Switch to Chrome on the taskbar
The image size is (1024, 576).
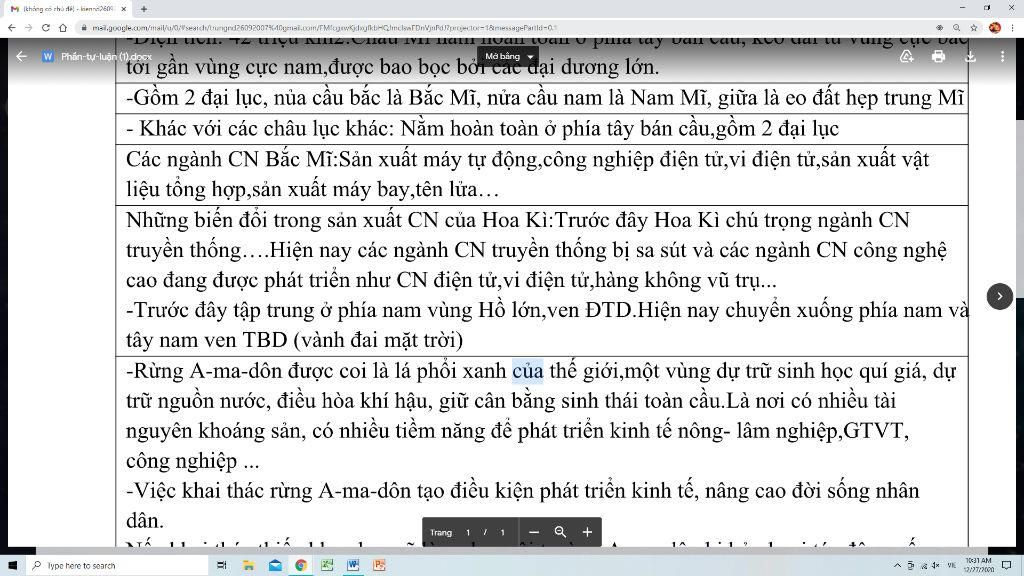(x=301, y=566)
